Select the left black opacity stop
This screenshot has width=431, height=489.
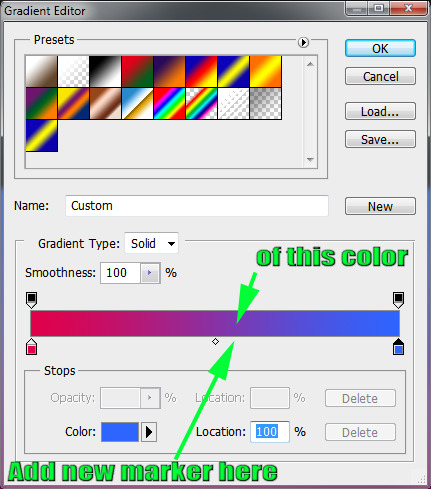tap(31, 300)
